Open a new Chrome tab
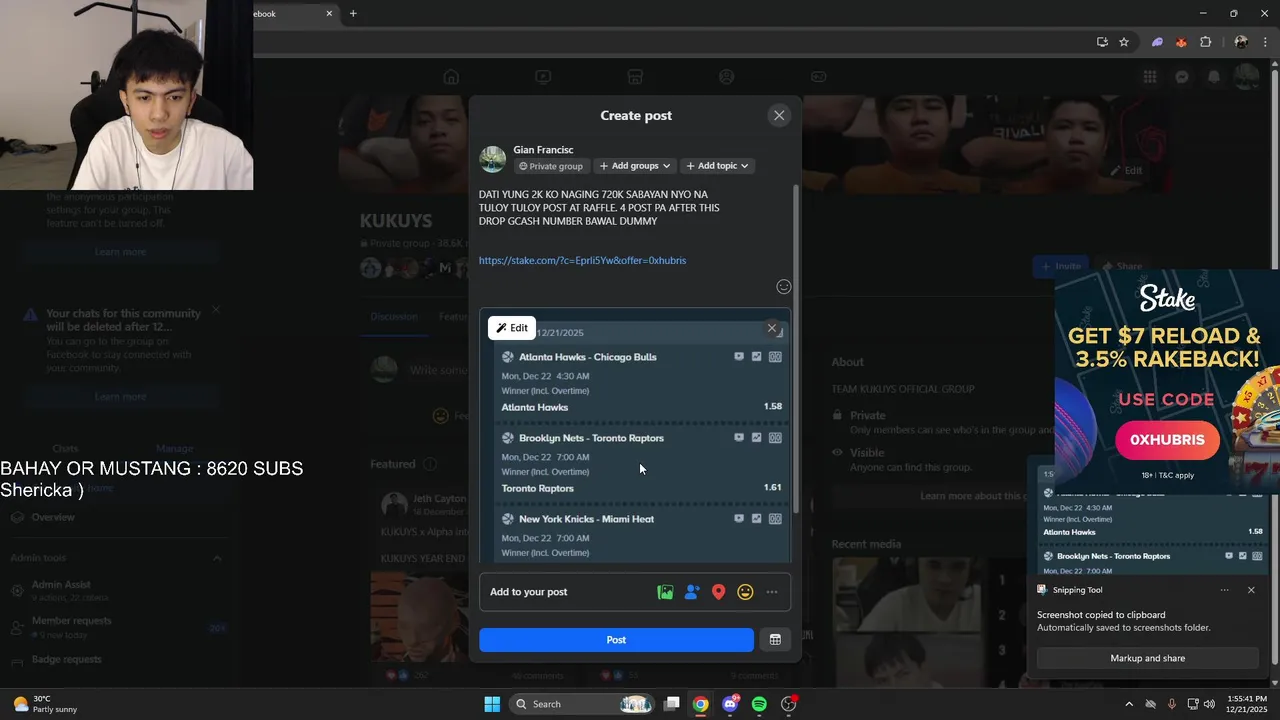The width and height of the screenshot is (1280, 720). [x=353, y=13]
